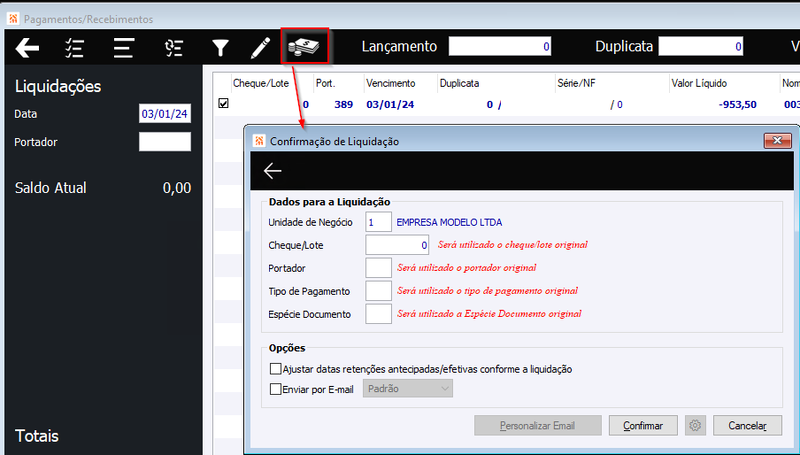
Task: Click the Série/NF column header
Action: coord(576,83)
